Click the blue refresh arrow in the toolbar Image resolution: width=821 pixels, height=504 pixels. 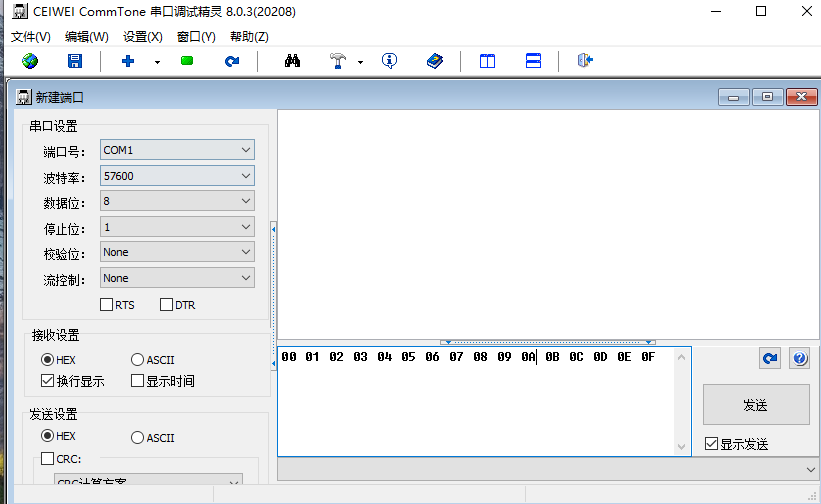[x=232, y=61]
